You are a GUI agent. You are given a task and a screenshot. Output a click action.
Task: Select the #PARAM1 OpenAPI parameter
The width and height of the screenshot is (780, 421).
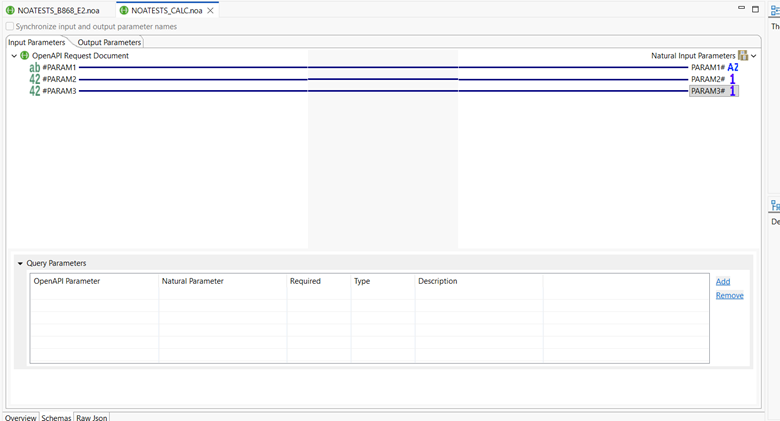tap(59, 67)
